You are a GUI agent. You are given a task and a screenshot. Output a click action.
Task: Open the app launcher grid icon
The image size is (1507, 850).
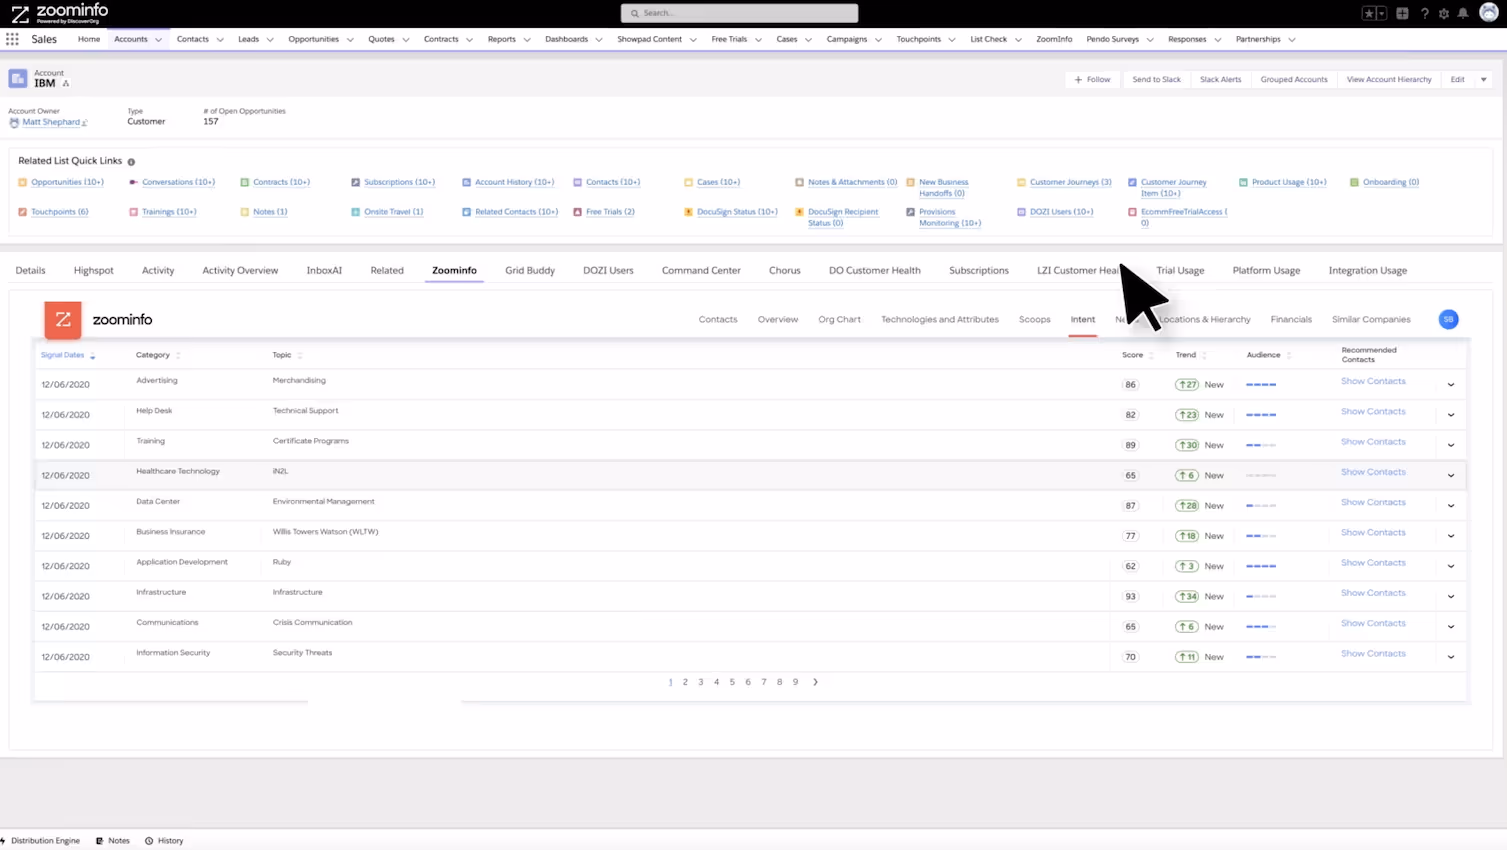[x=12, y=39]
